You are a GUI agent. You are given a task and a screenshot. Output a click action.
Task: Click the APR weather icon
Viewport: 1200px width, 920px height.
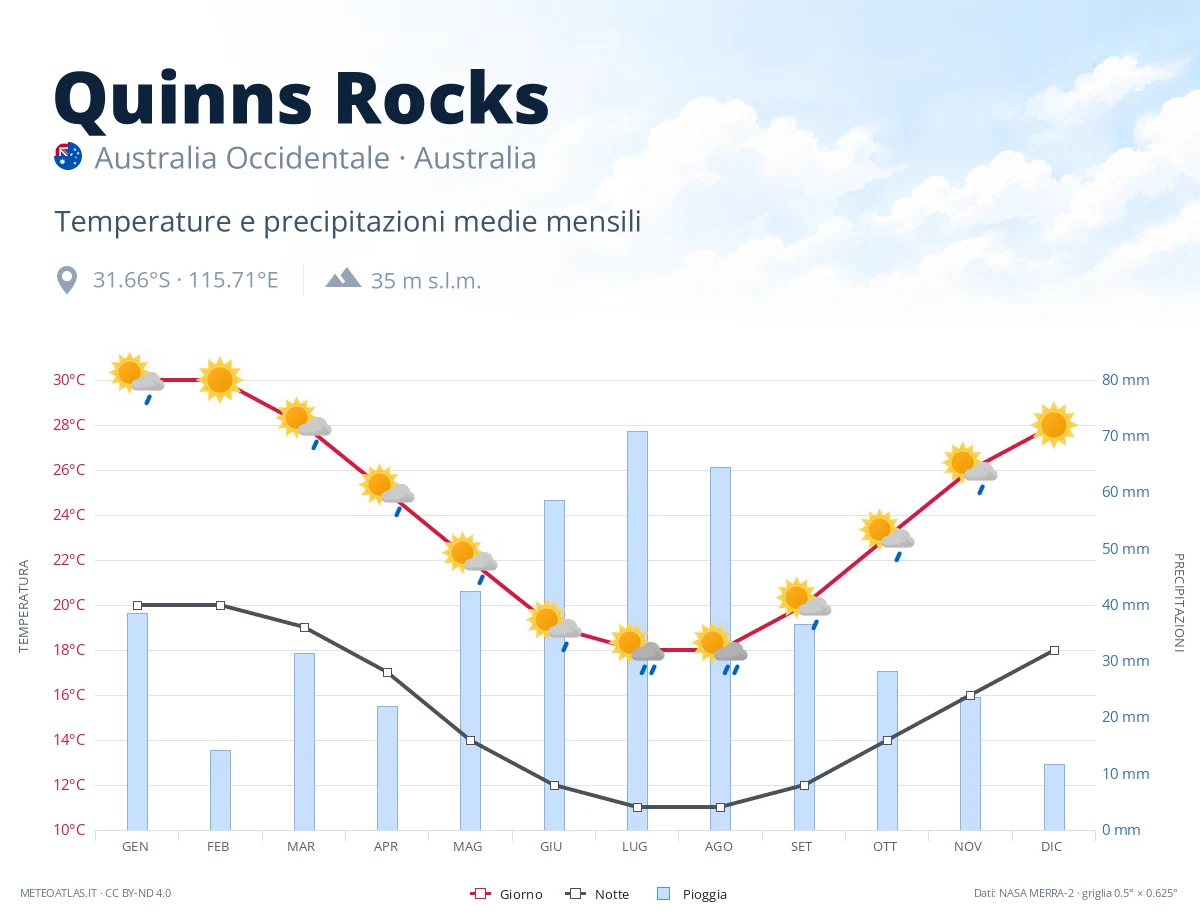[386, 490]
